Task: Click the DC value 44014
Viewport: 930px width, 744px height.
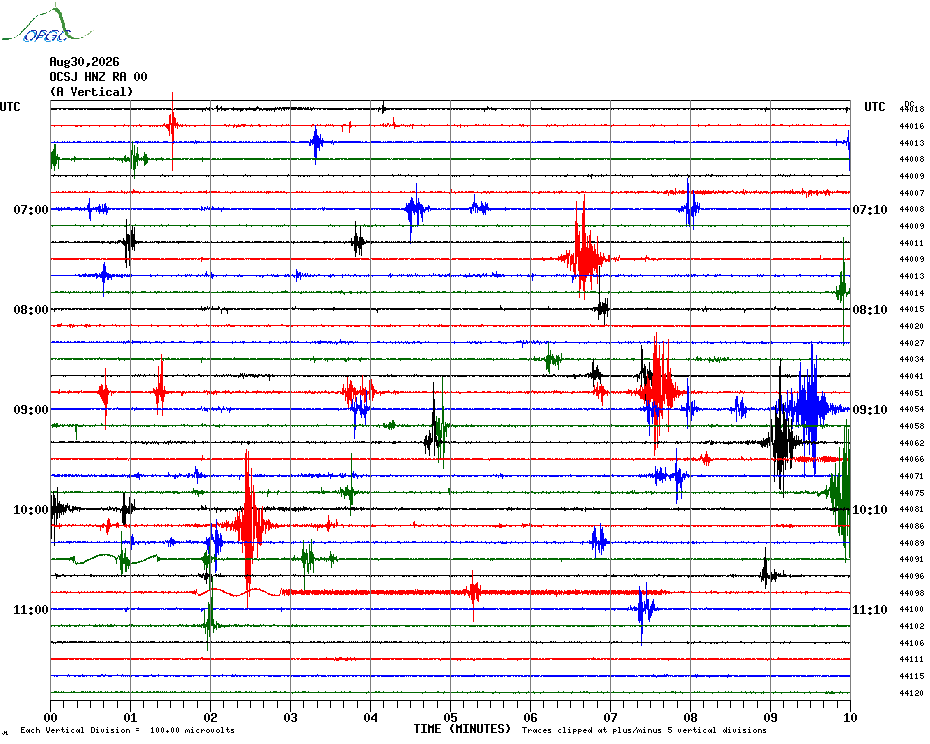Action: 912,292
